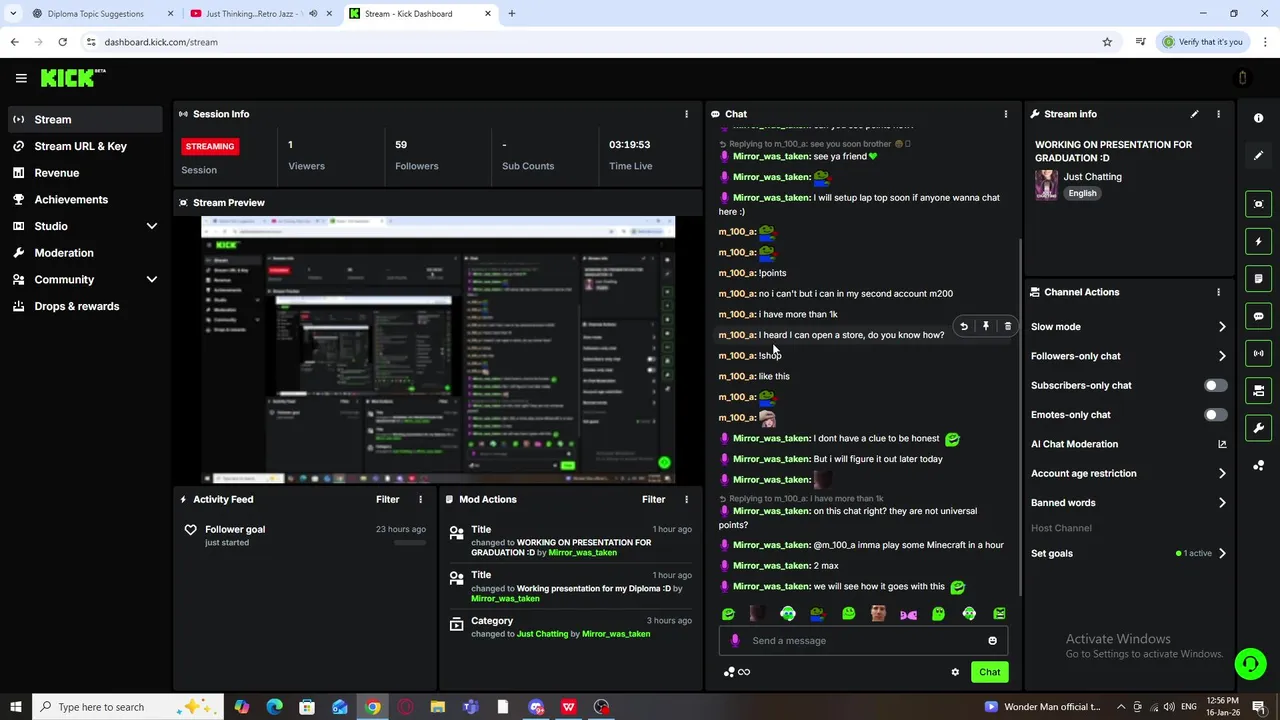
Task: Click the channel points dots icon in right sidebar
Action: click(1258, 465)
